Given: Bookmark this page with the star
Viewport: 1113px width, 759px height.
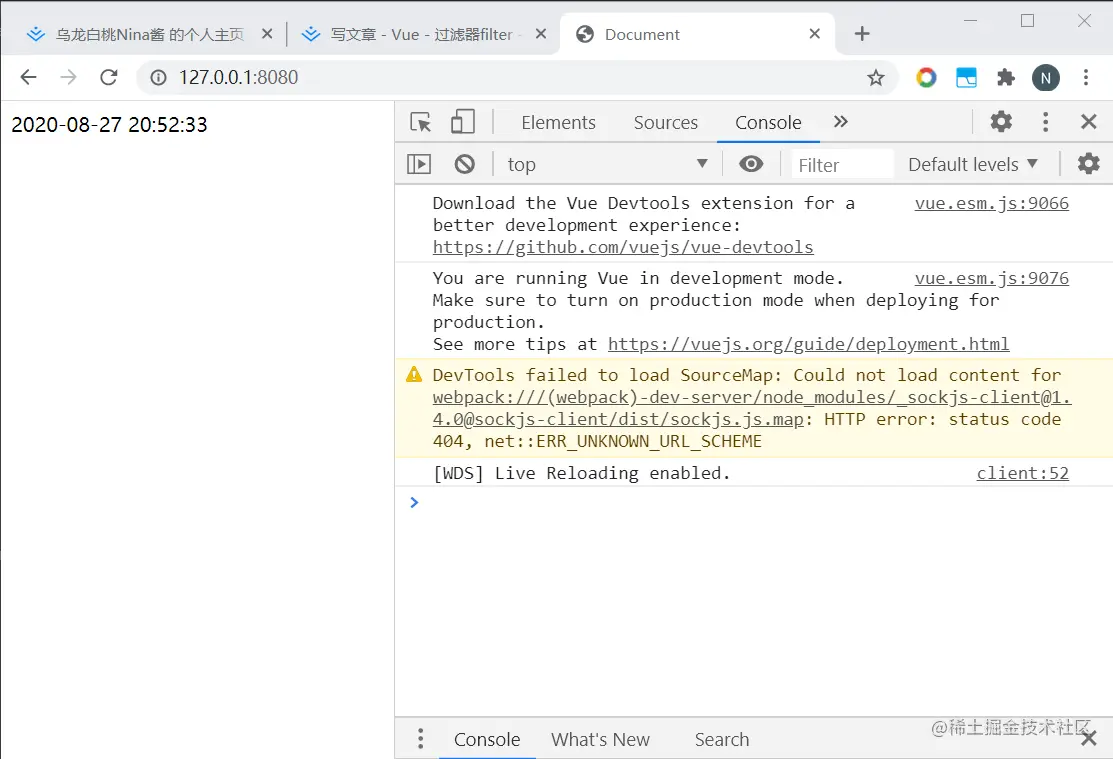Looking at the screenshot, I should [x=876, y=77].
